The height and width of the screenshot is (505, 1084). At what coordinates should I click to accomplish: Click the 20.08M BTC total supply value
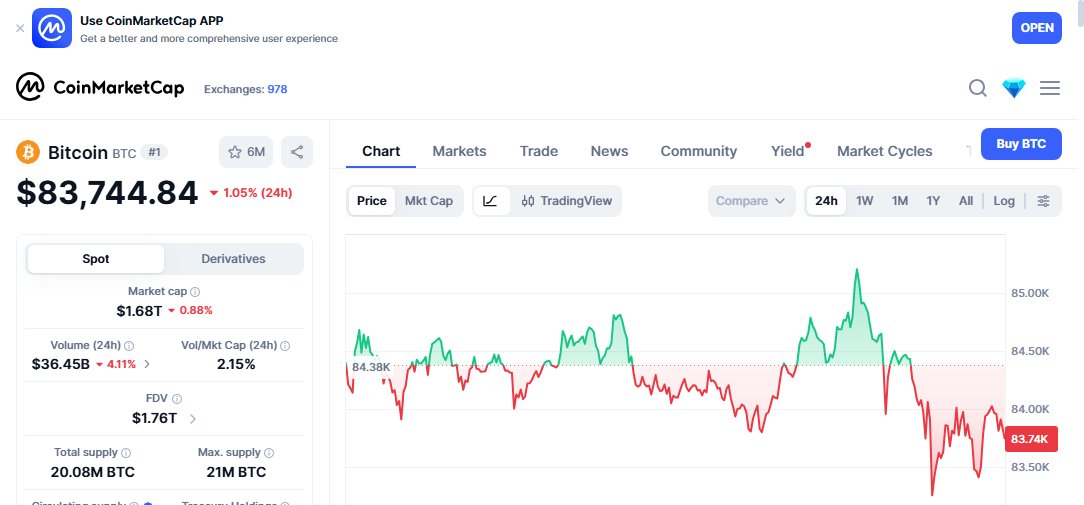point(93,472)
